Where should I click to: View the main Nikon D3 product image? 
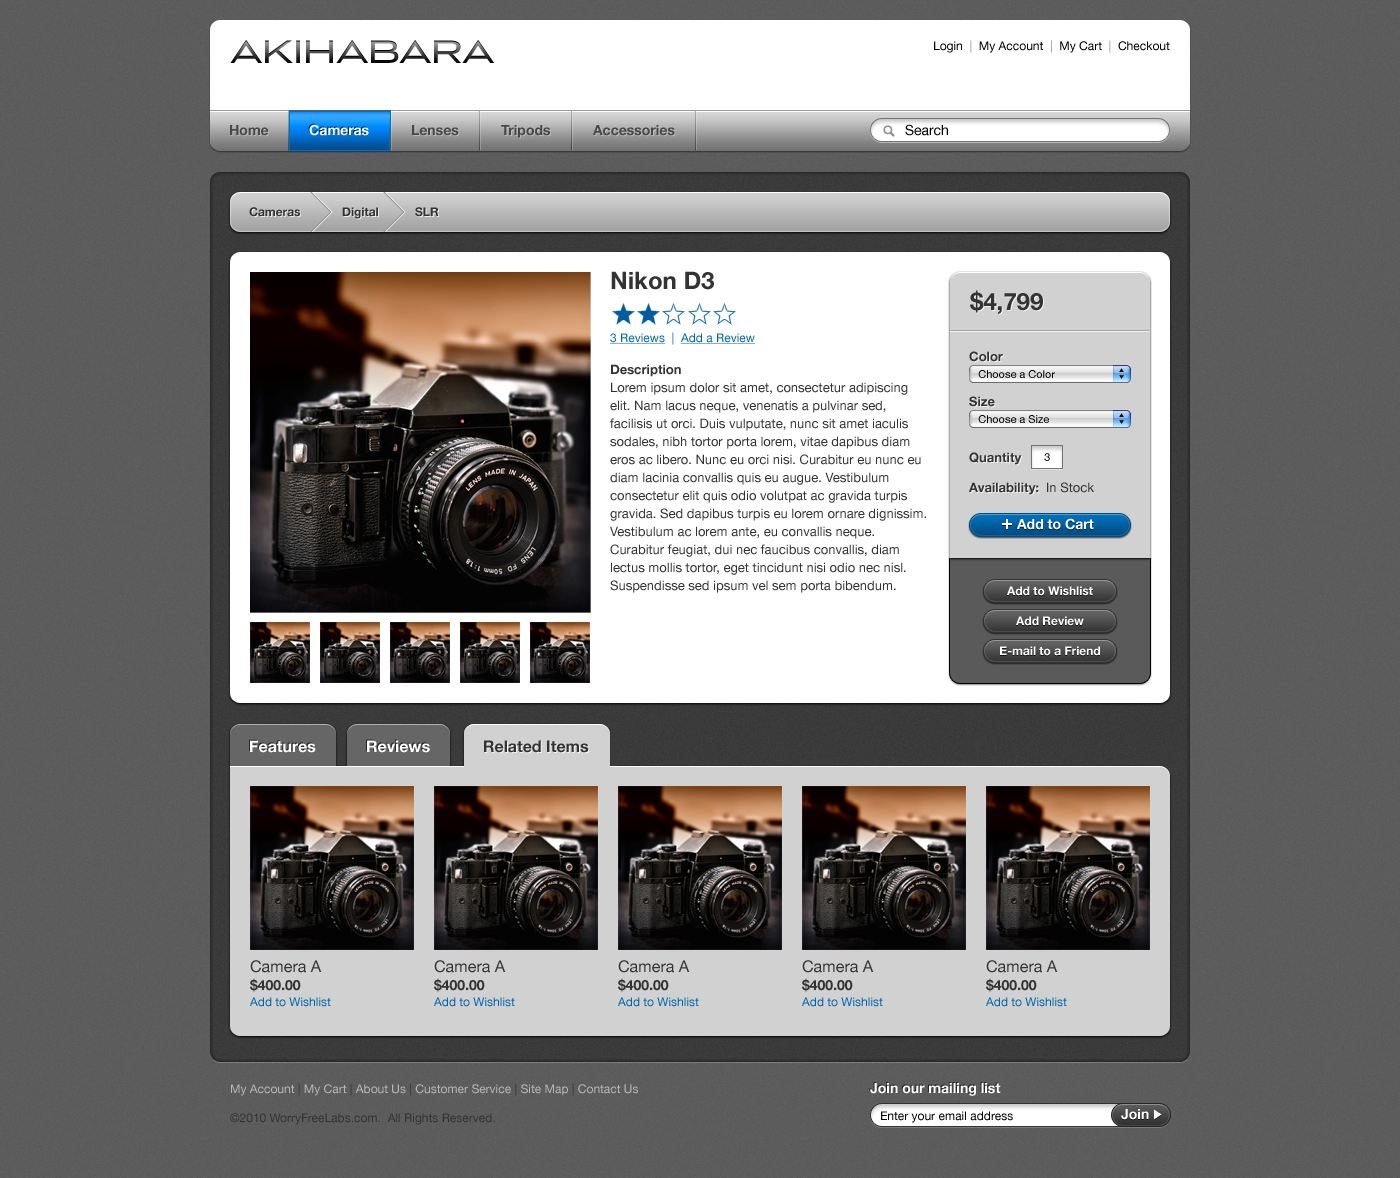[420, 442]
